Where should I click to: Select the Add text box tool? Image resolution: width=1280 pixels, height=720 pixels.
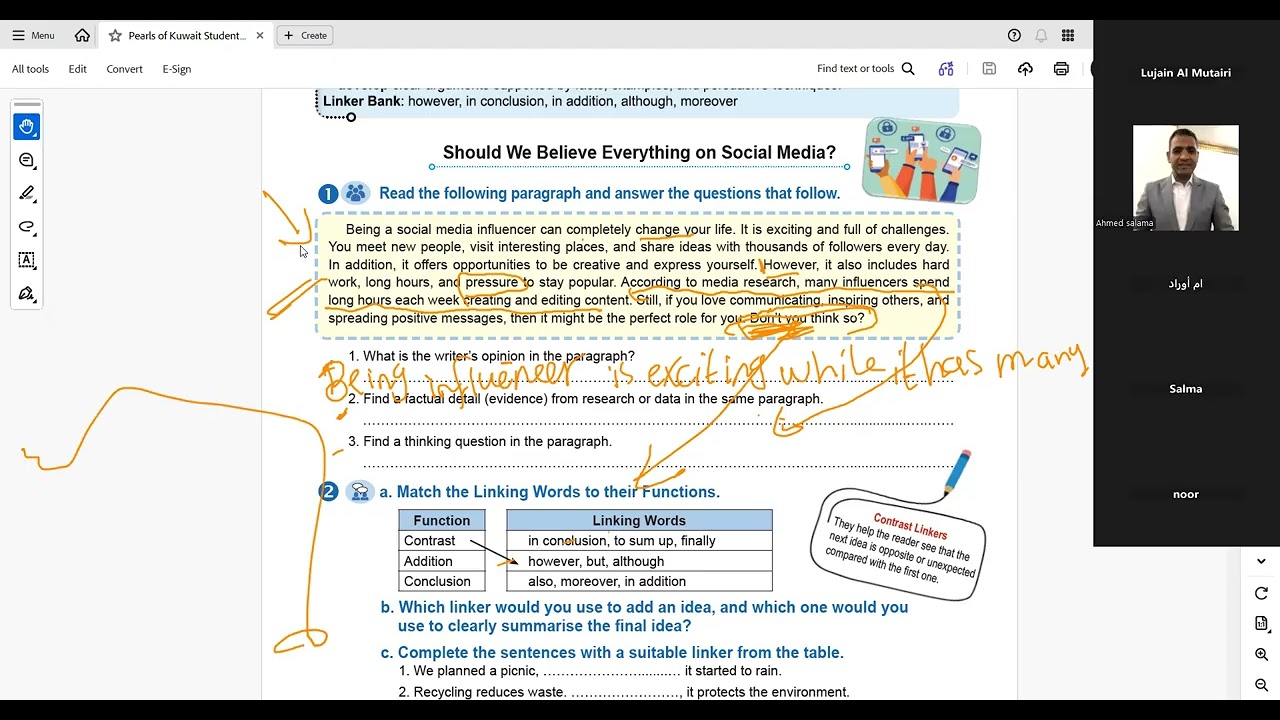pos(27,260)
